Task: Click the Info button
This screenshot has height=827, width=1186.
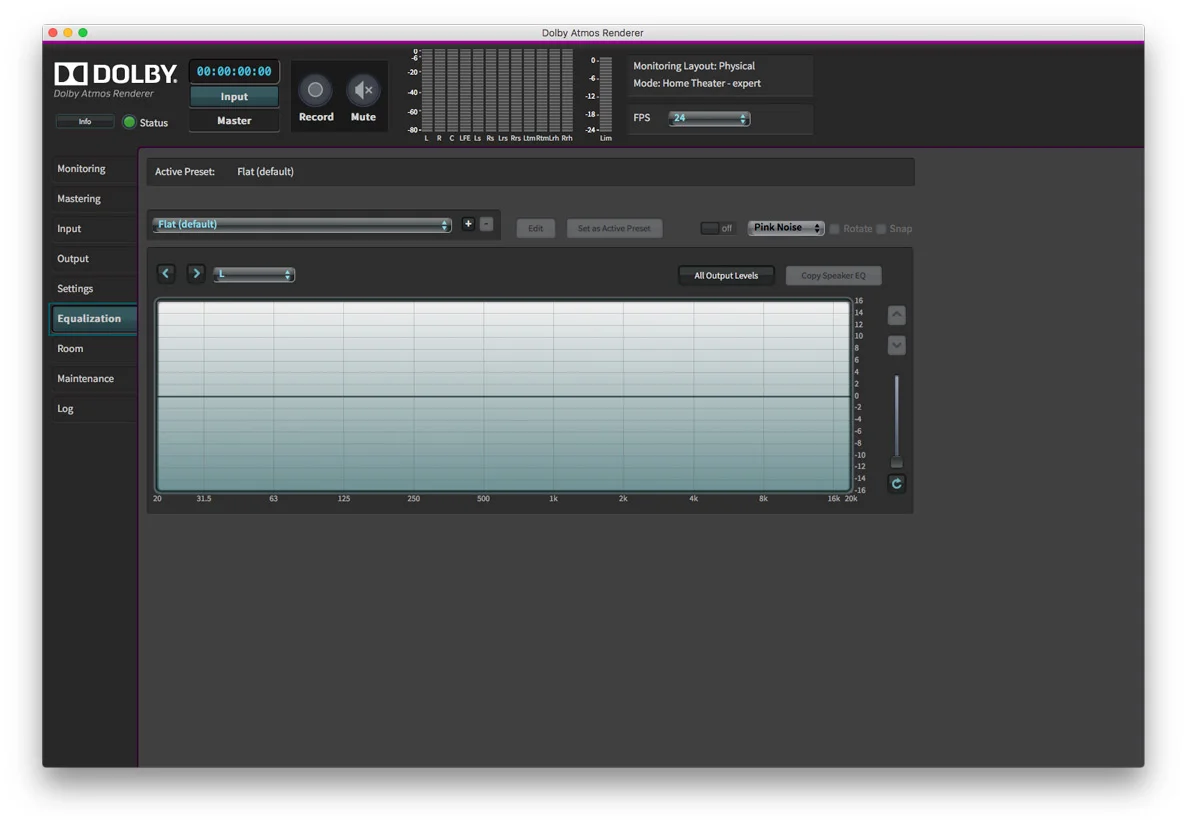Action: [x=85, y=122]
